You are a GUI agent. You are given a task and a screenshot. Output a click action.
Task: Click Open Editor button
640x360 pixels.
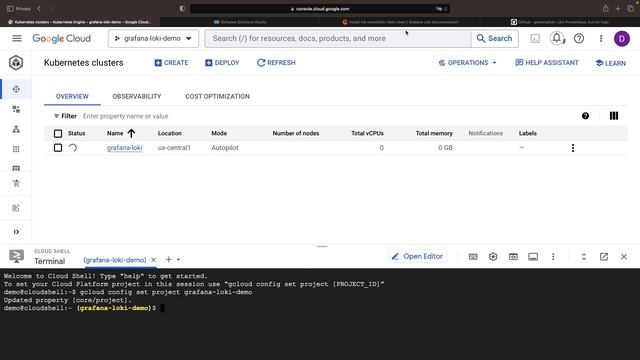coord(417,256)
